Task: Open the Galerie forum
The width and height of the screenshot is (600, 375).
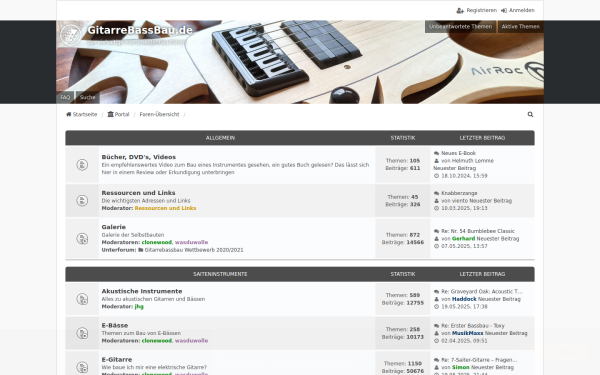Action: click(114, 227)
